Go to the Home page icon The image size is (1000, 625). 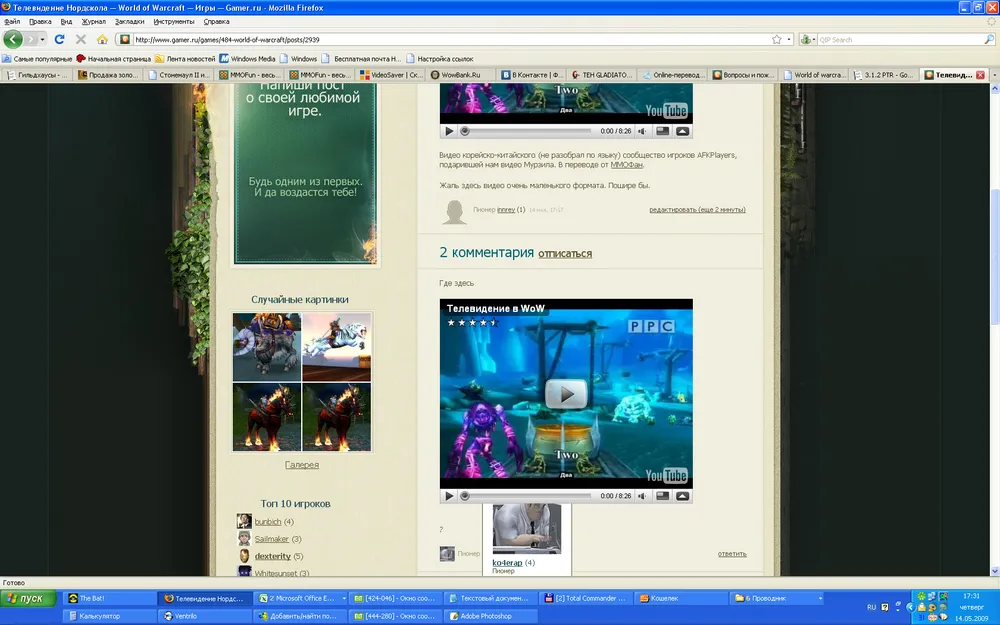pyautogui.click(x=102, y=39)
